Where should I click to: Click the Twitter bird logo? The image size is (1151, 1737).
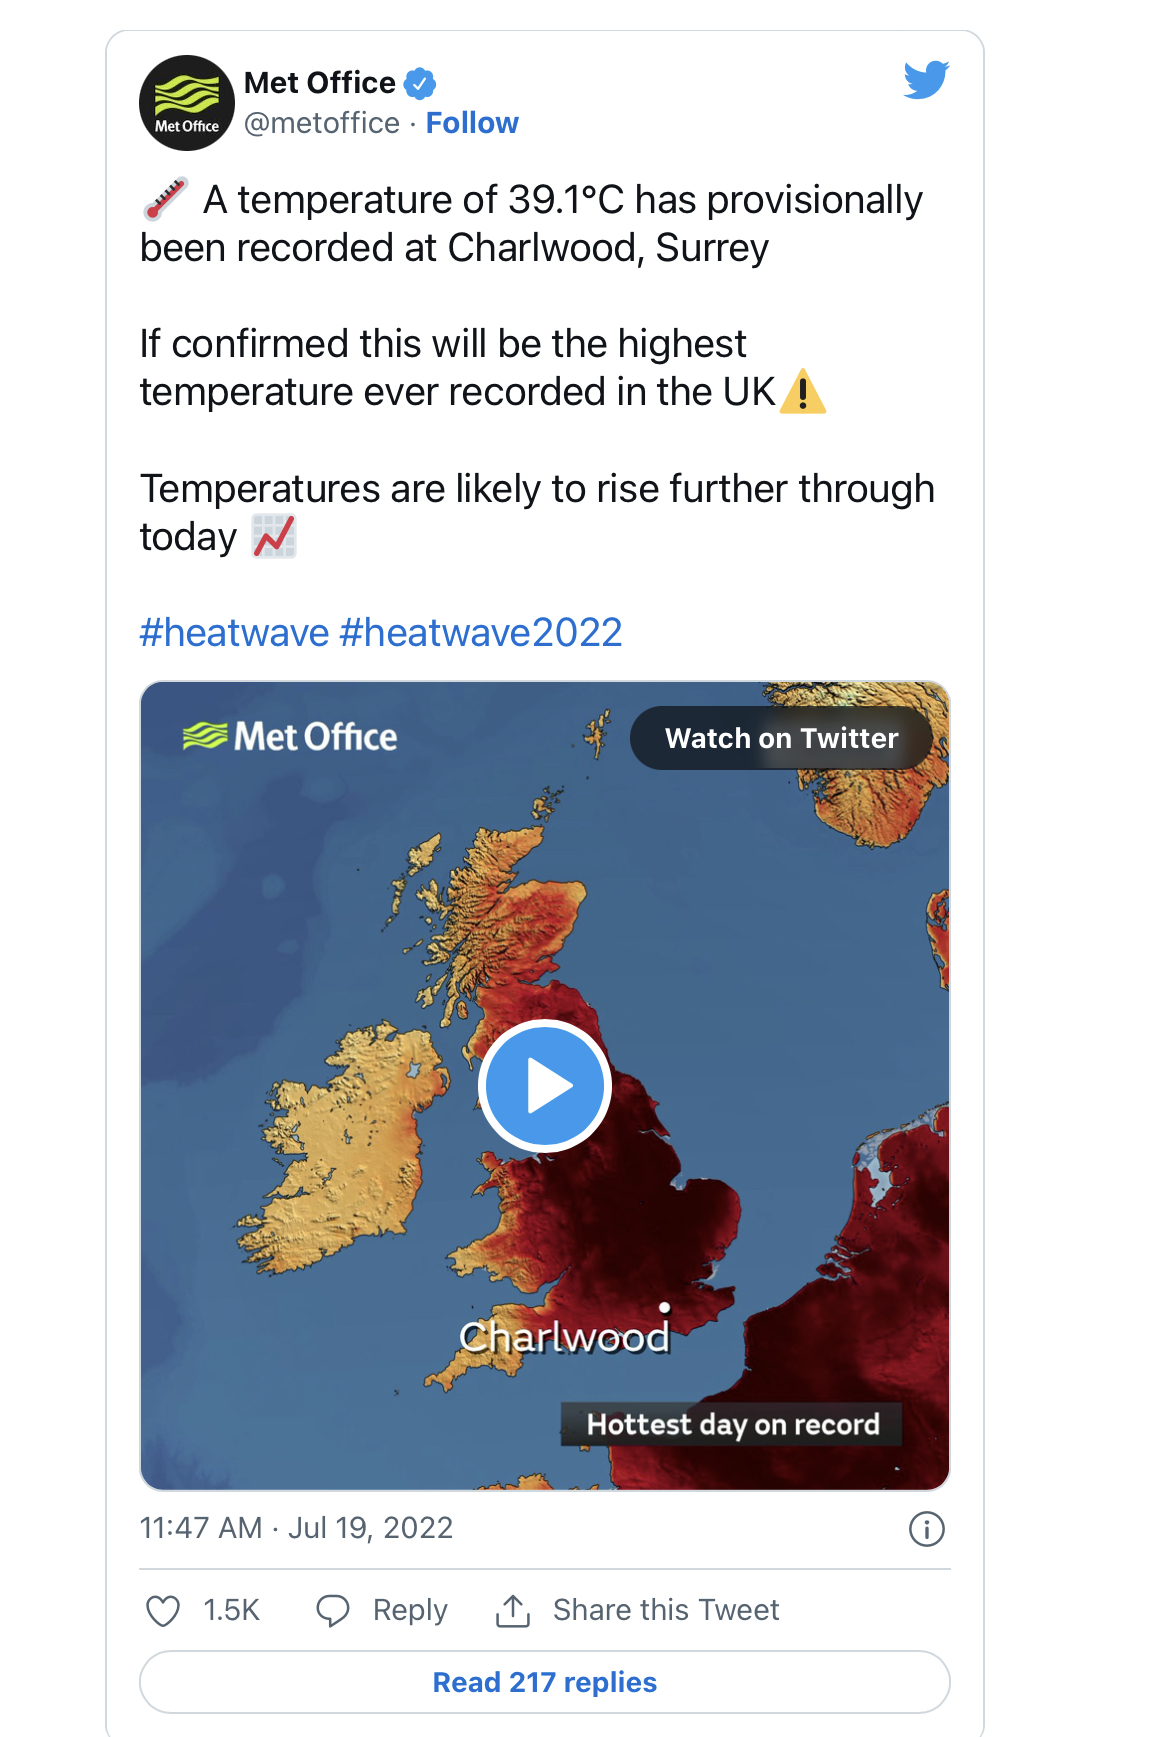[926, 80]
